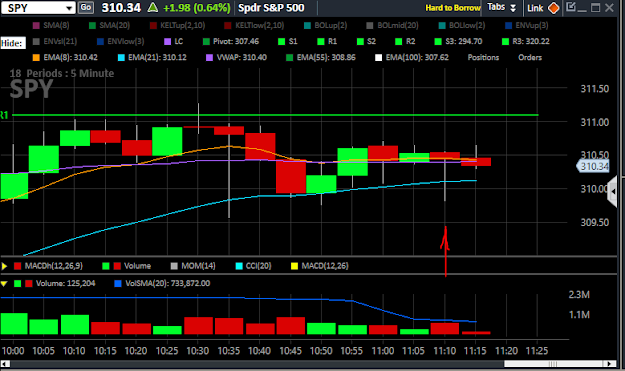Click the Hard to Borrow label
625x371 pixels.
pos(452,8)
